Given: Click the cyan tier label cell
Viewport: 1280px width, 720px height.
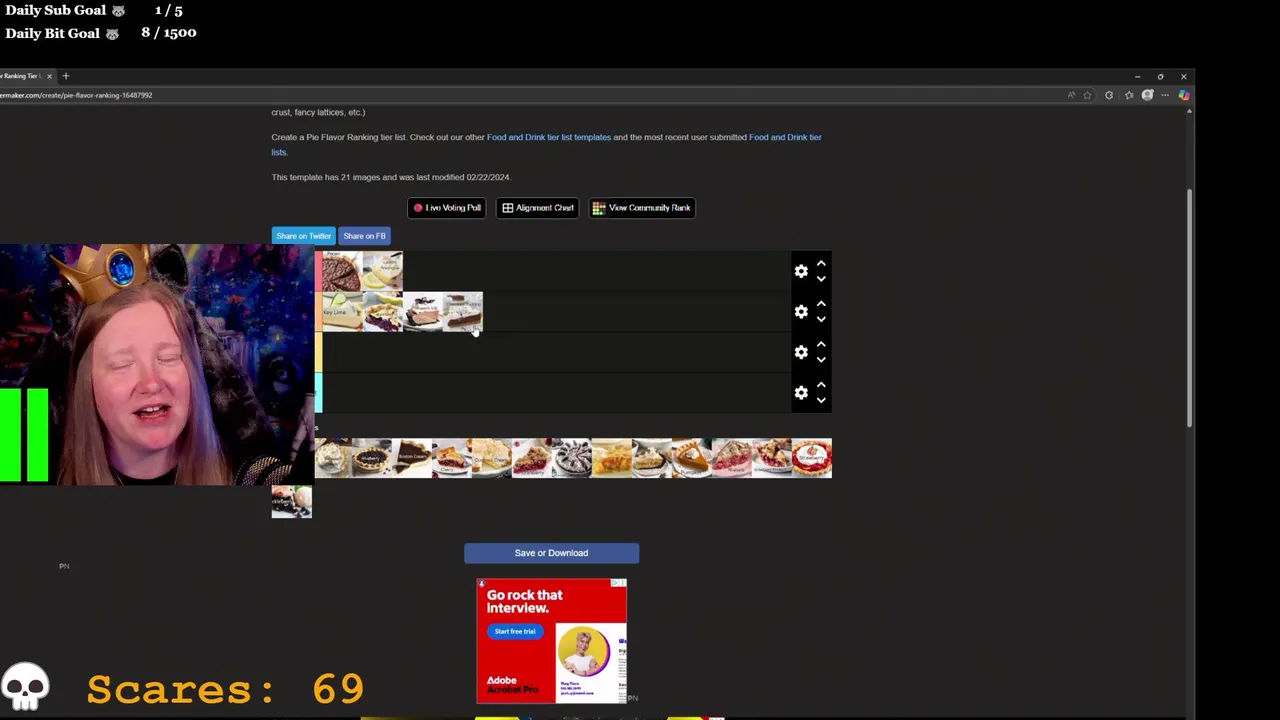Looking at the screenshot, I should coord(318,392).
